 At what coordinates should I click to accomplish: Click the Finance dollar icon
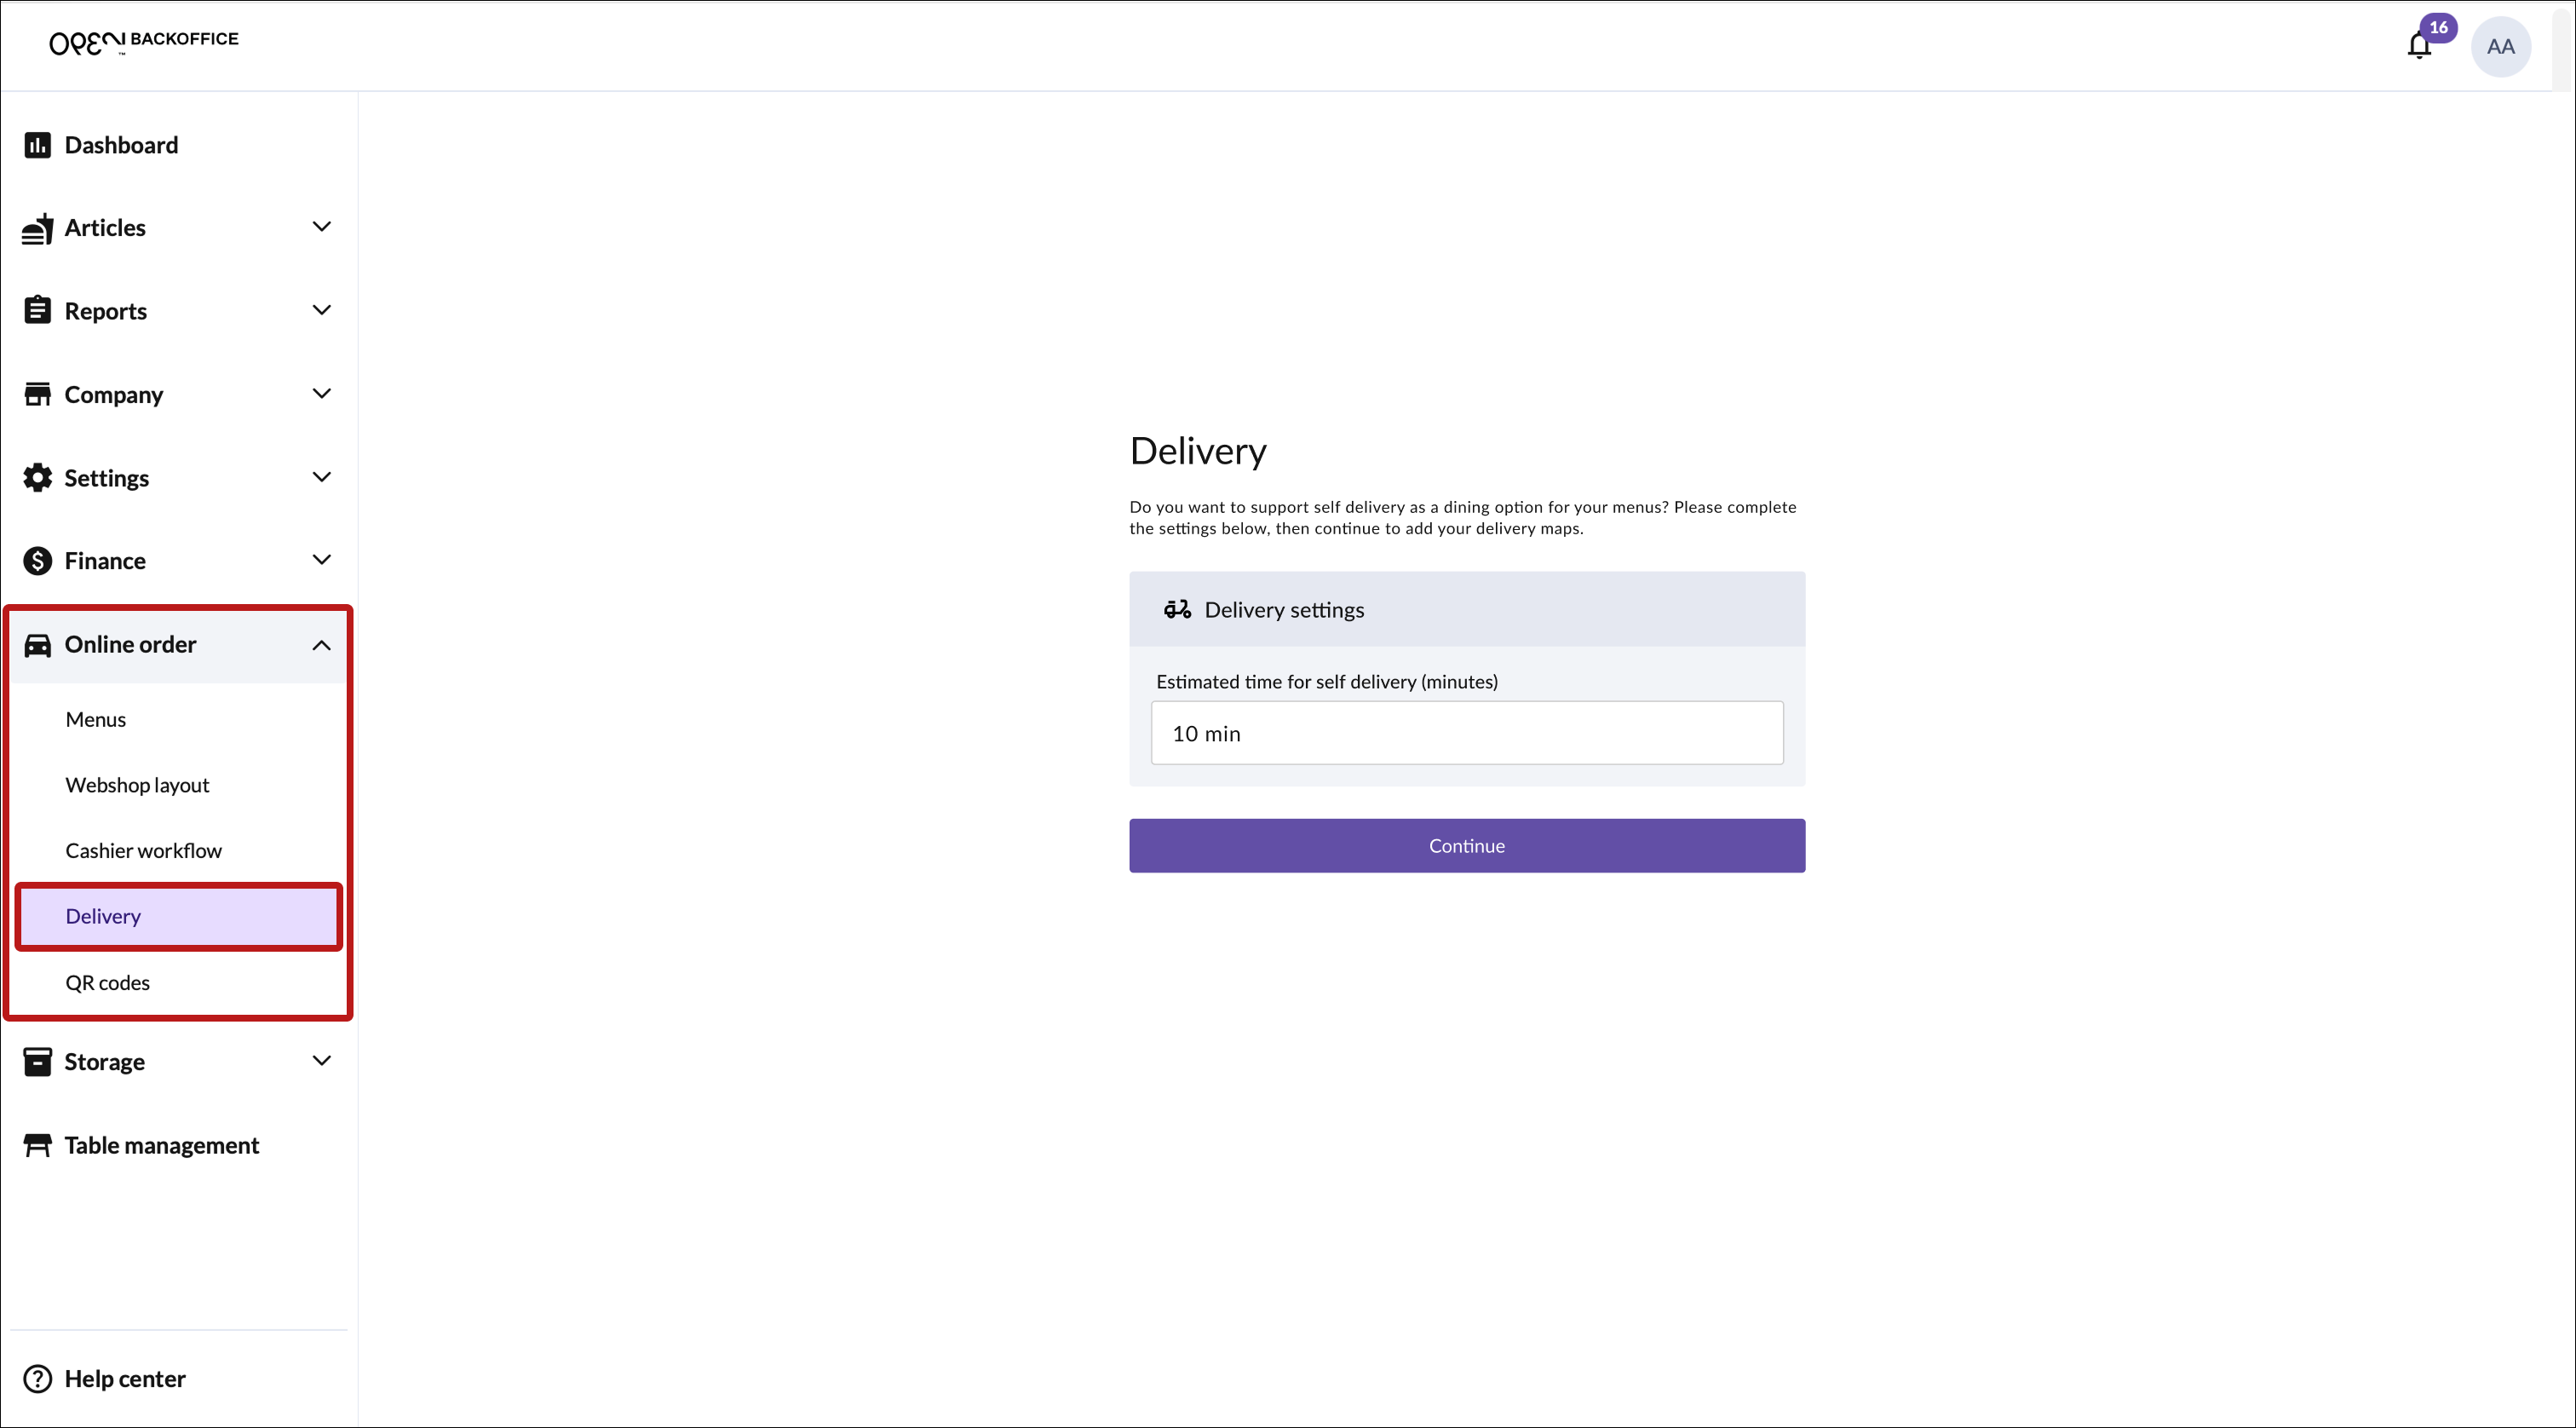pos(37,561)
